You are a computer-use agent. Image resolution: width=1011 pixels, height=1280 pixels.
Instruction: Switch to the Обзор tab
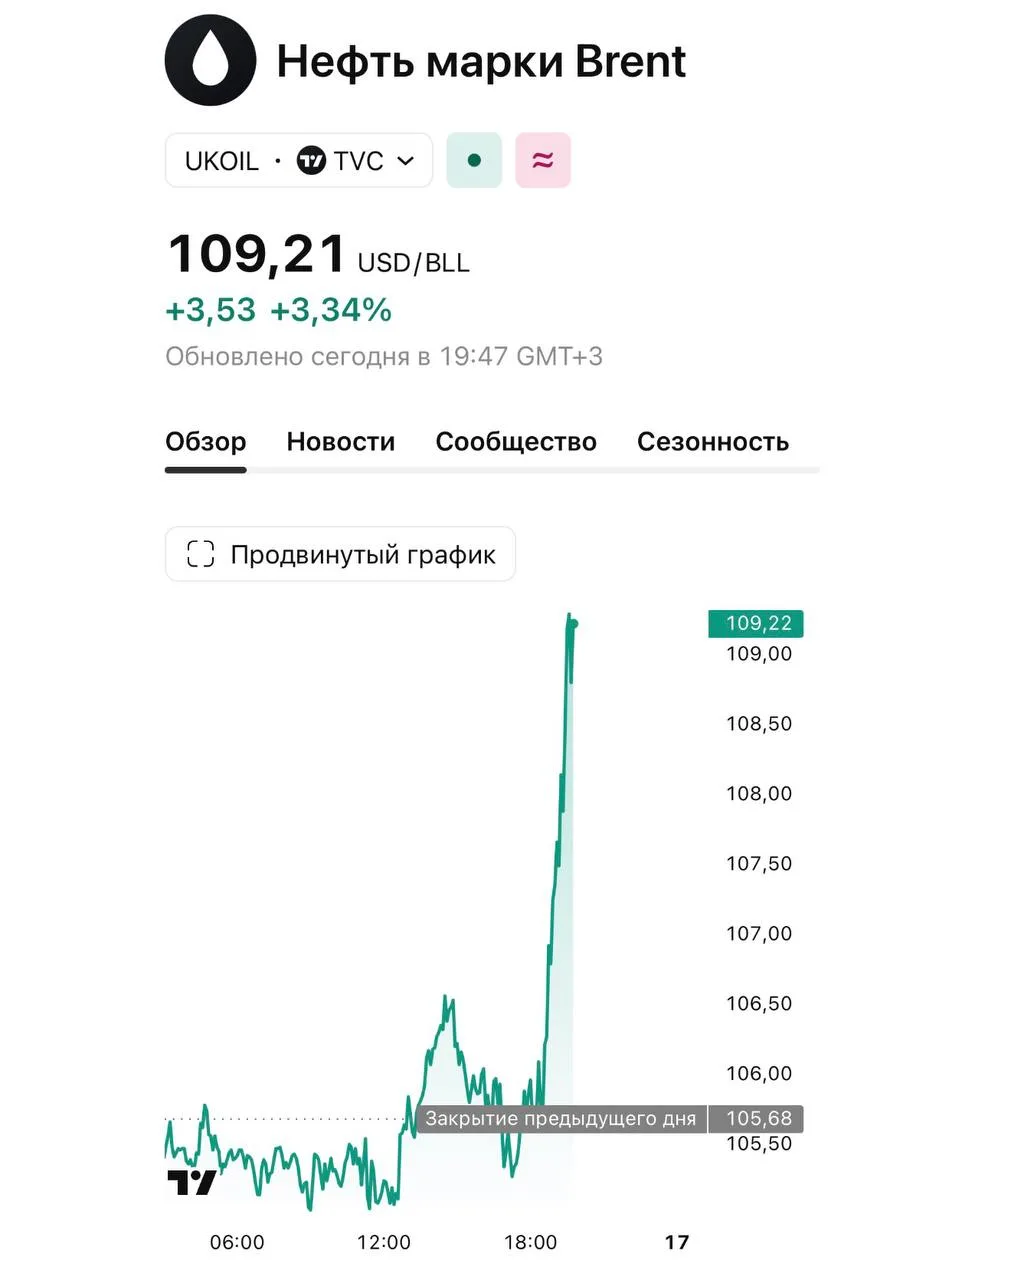[206, 442]
